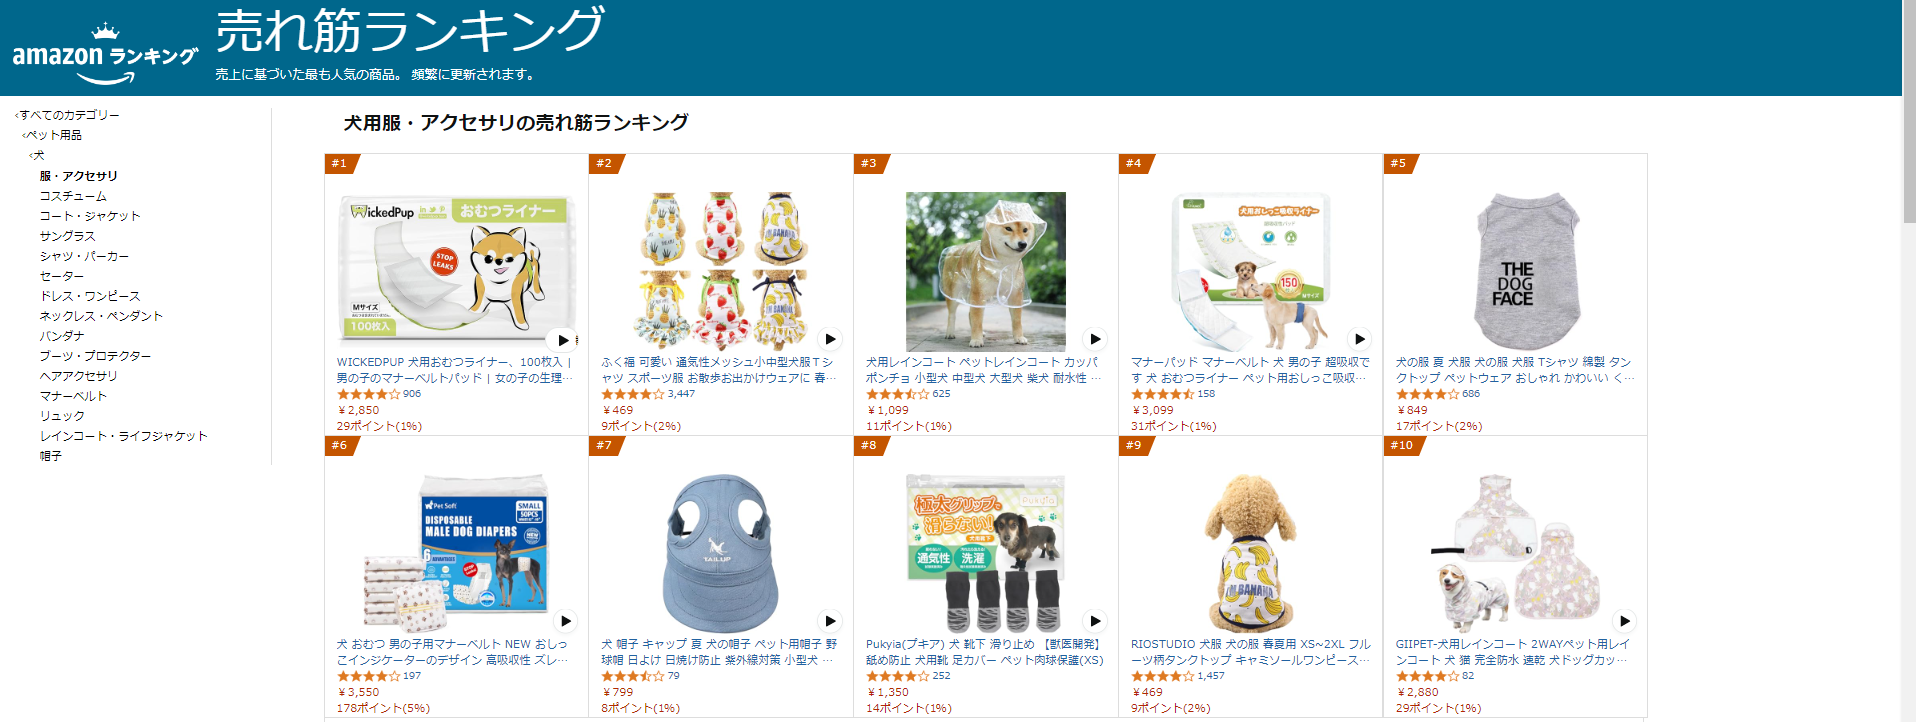Click the #9 banana dog shirt image
1916x722 pixels.
(x=1250, y=552)
